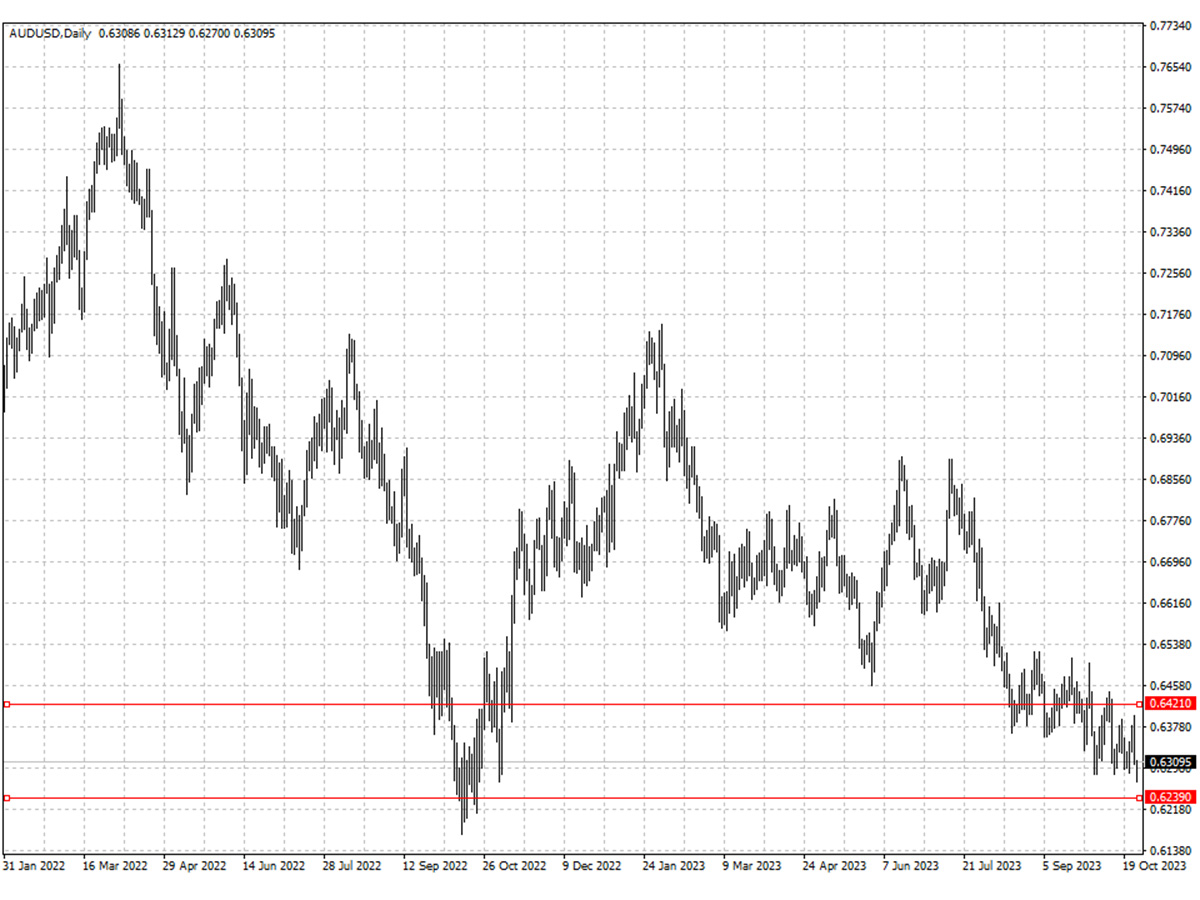Click the 0.69360 price scale label

(1170, 438)
